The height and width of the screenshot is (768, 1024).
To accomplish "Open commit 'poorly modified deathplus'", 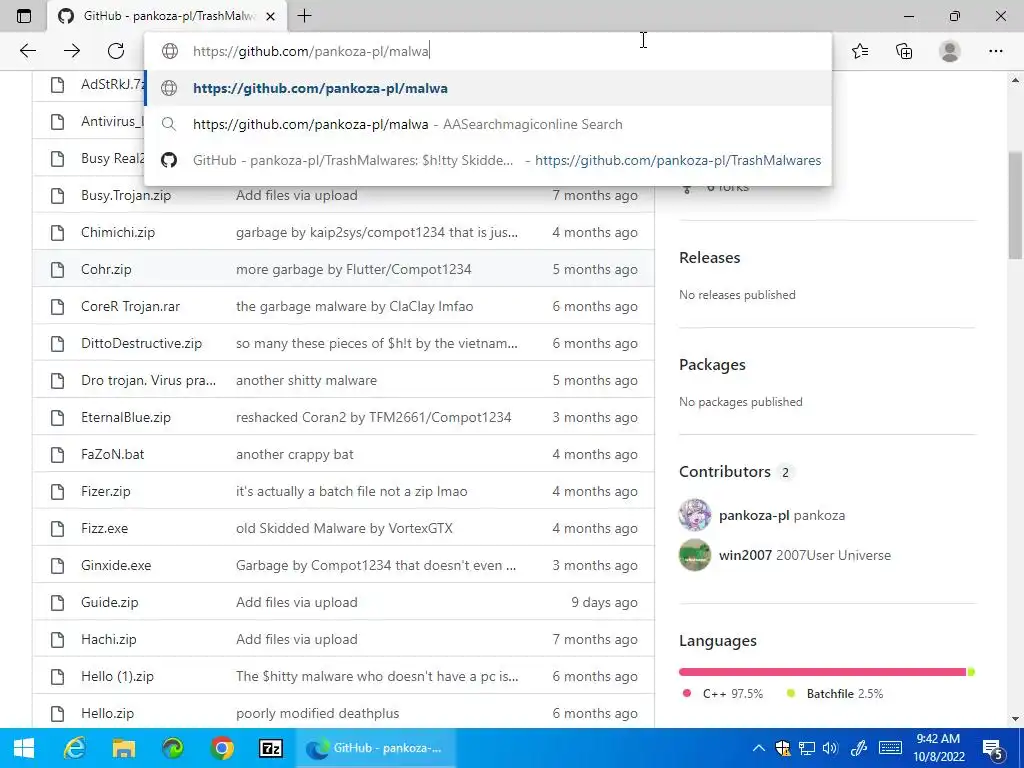I will (317, 713).
